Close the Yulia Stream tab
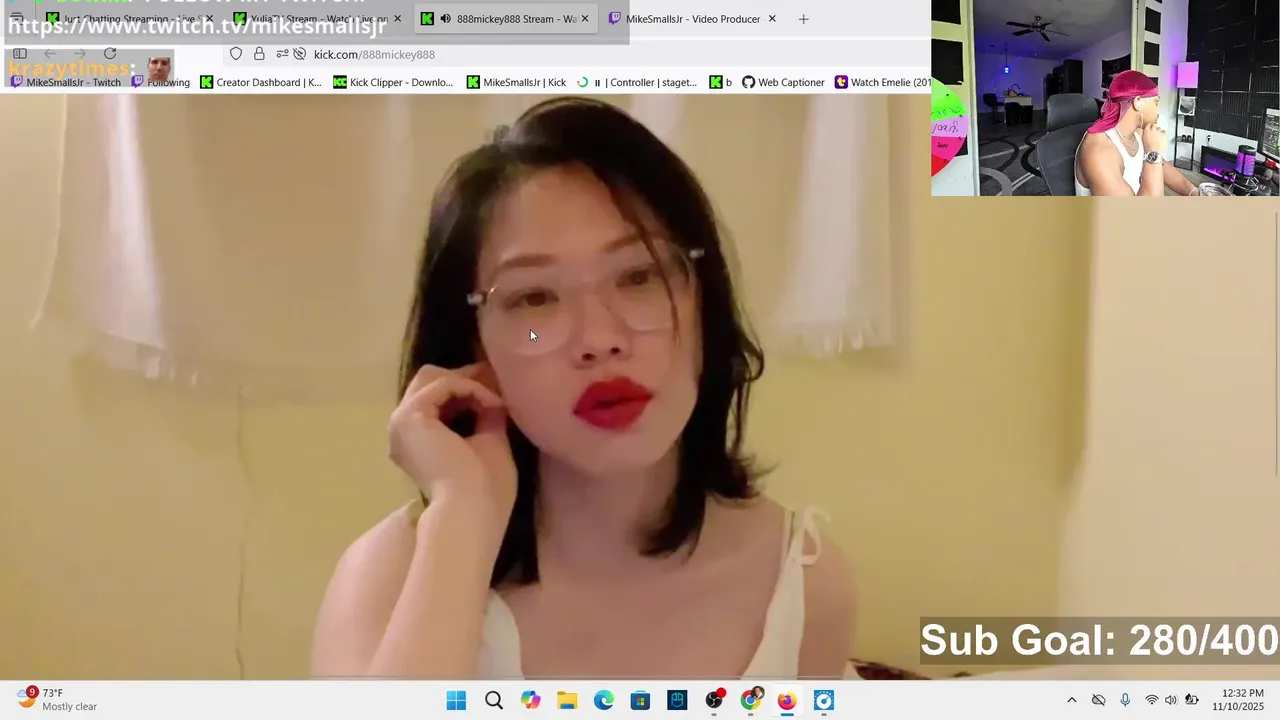1280x720 pixels. point(397,19)
